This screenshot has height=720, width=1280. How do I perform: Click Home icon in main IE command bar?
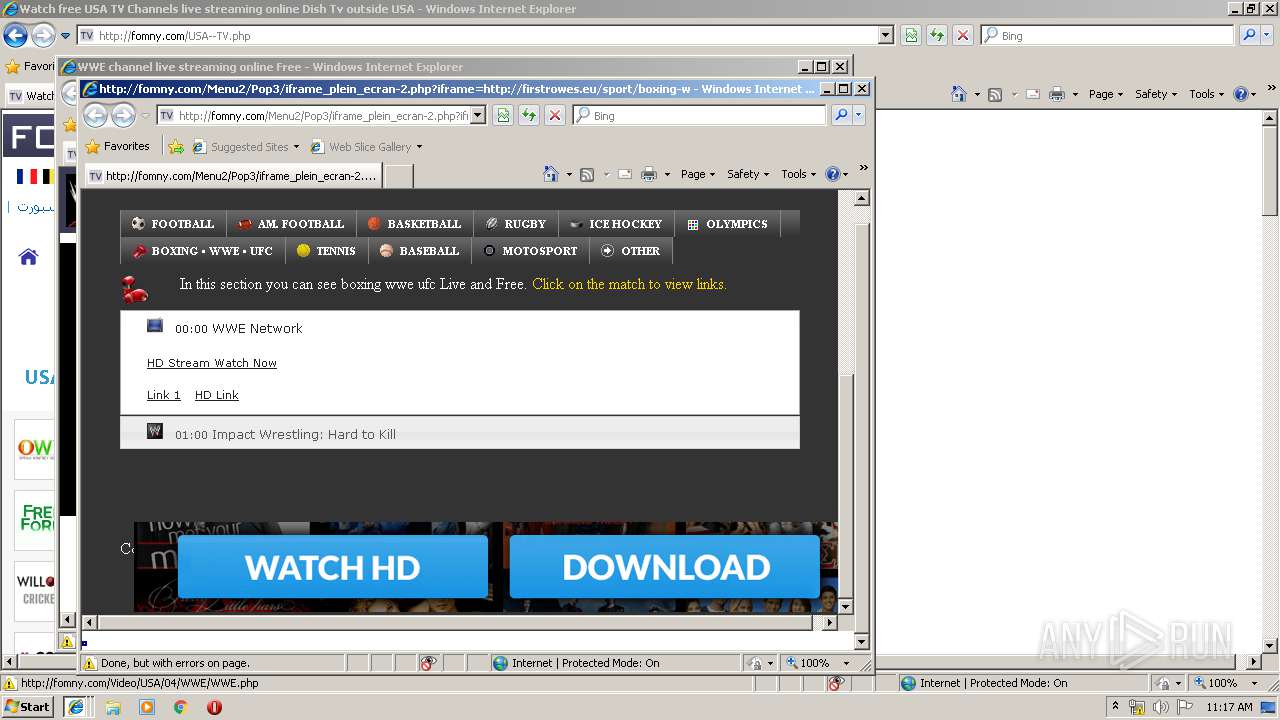pos(959,94)
